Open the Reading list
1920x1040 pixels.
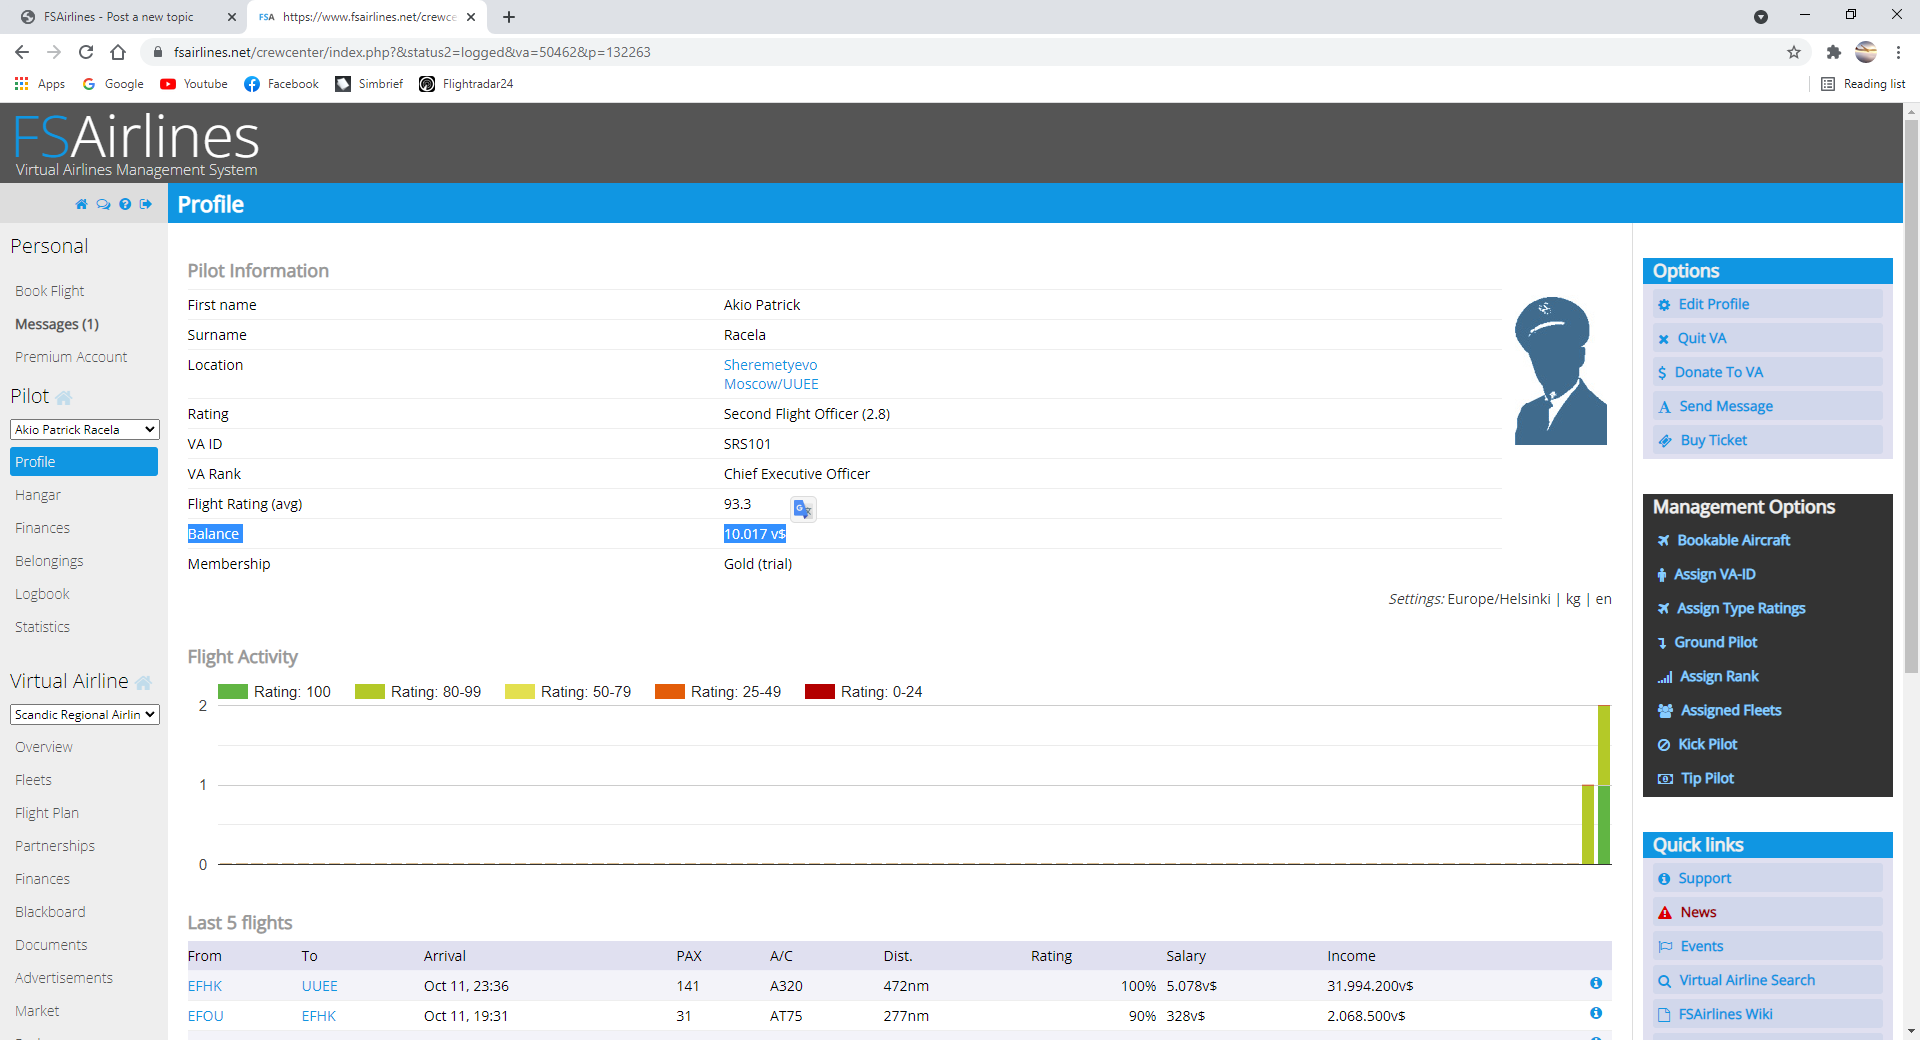pos(1863,84)
